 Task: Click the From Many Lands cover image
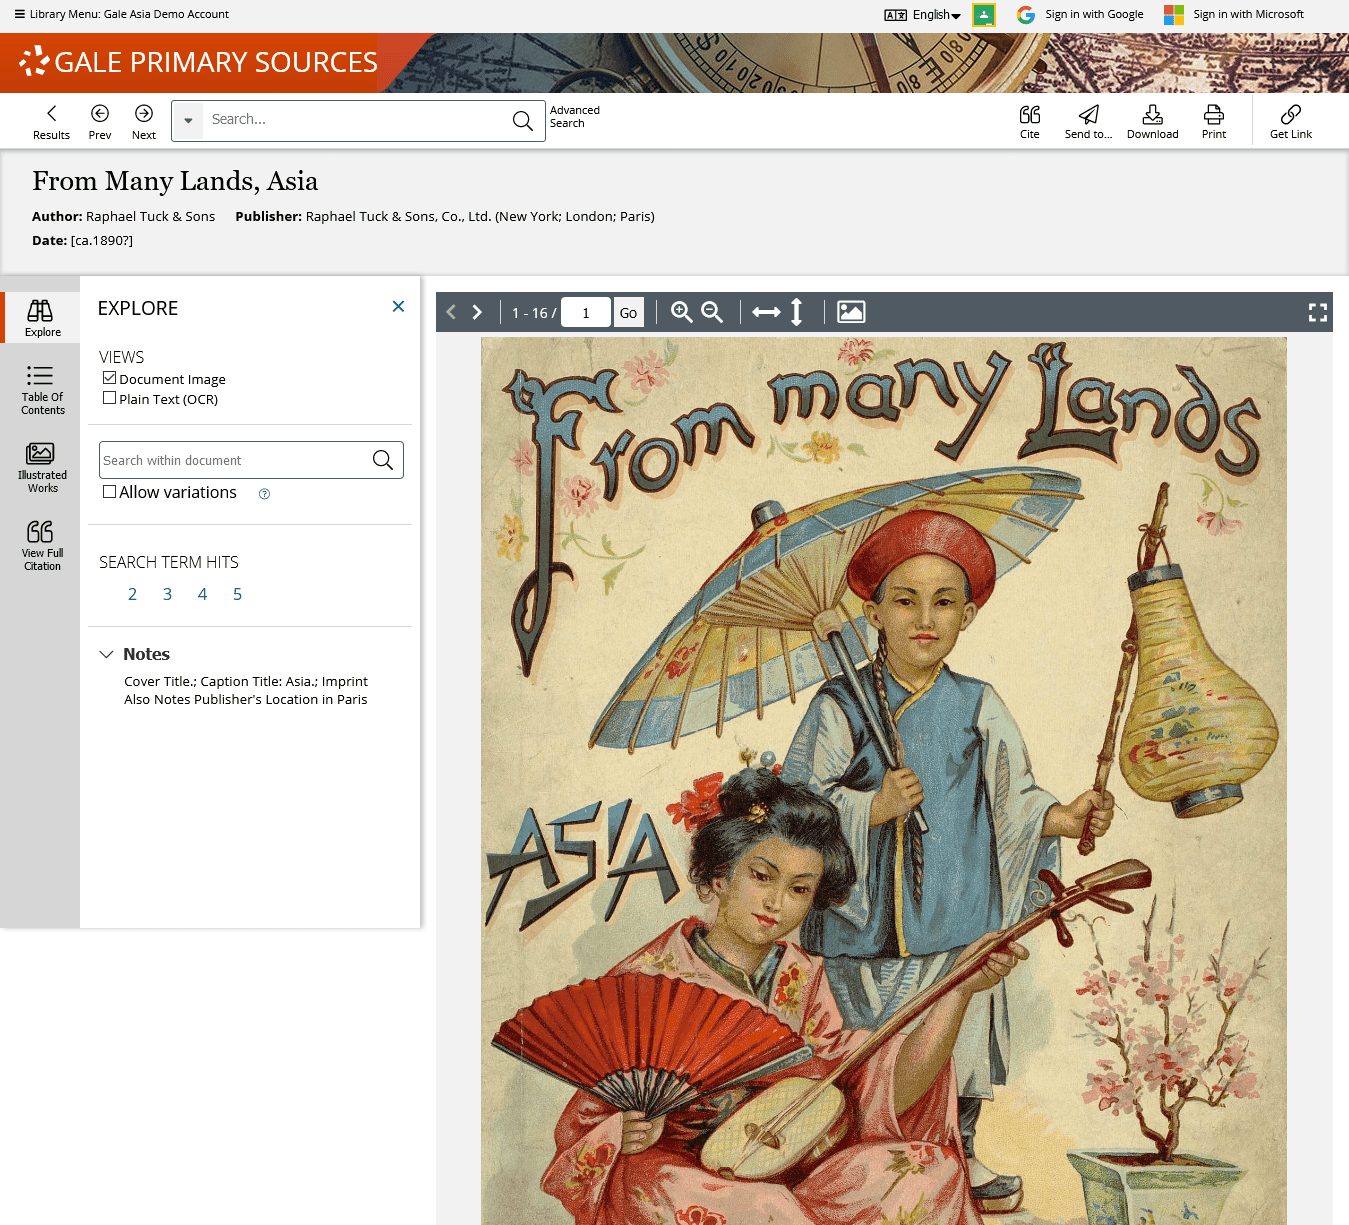pos(884,780)
